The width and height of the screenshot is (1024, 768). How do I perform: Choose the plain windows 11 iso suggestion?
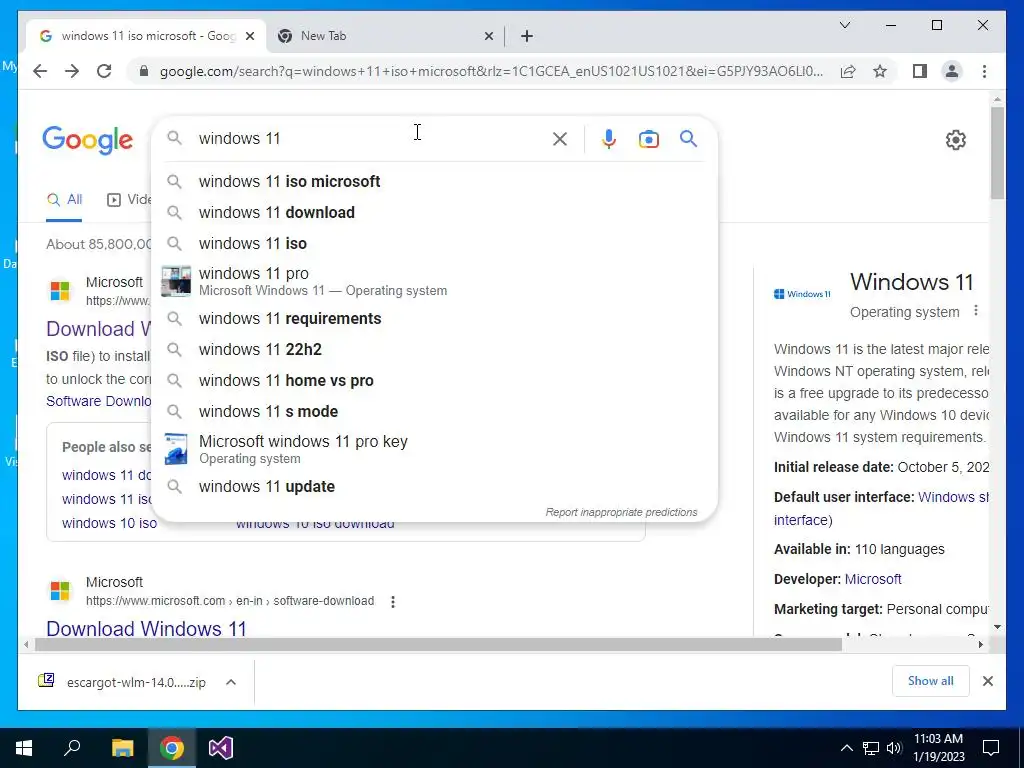(x=434, y=243)
